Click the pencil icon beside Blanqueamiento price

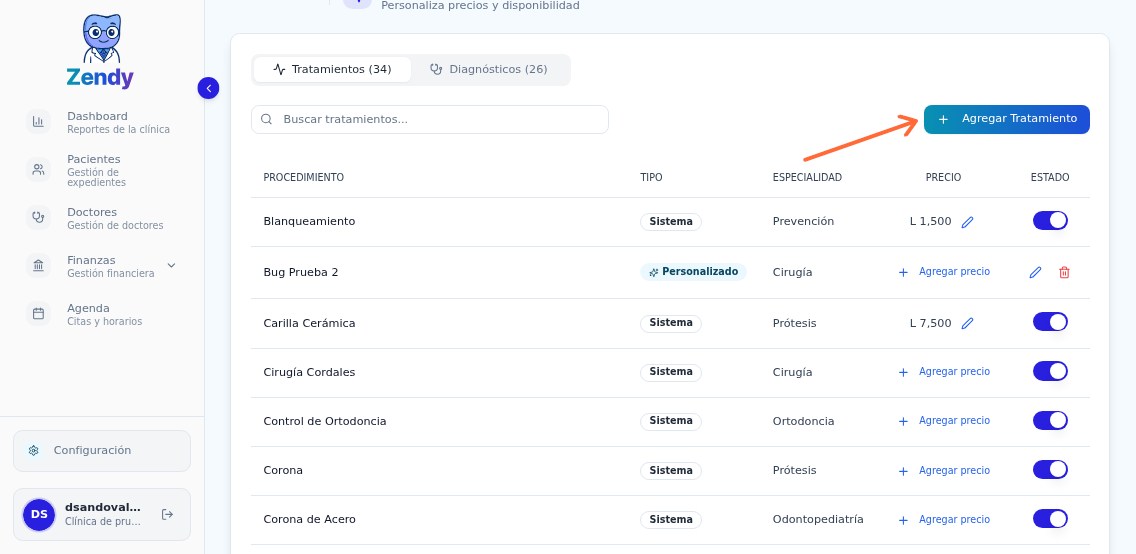[x=967, y=222]
